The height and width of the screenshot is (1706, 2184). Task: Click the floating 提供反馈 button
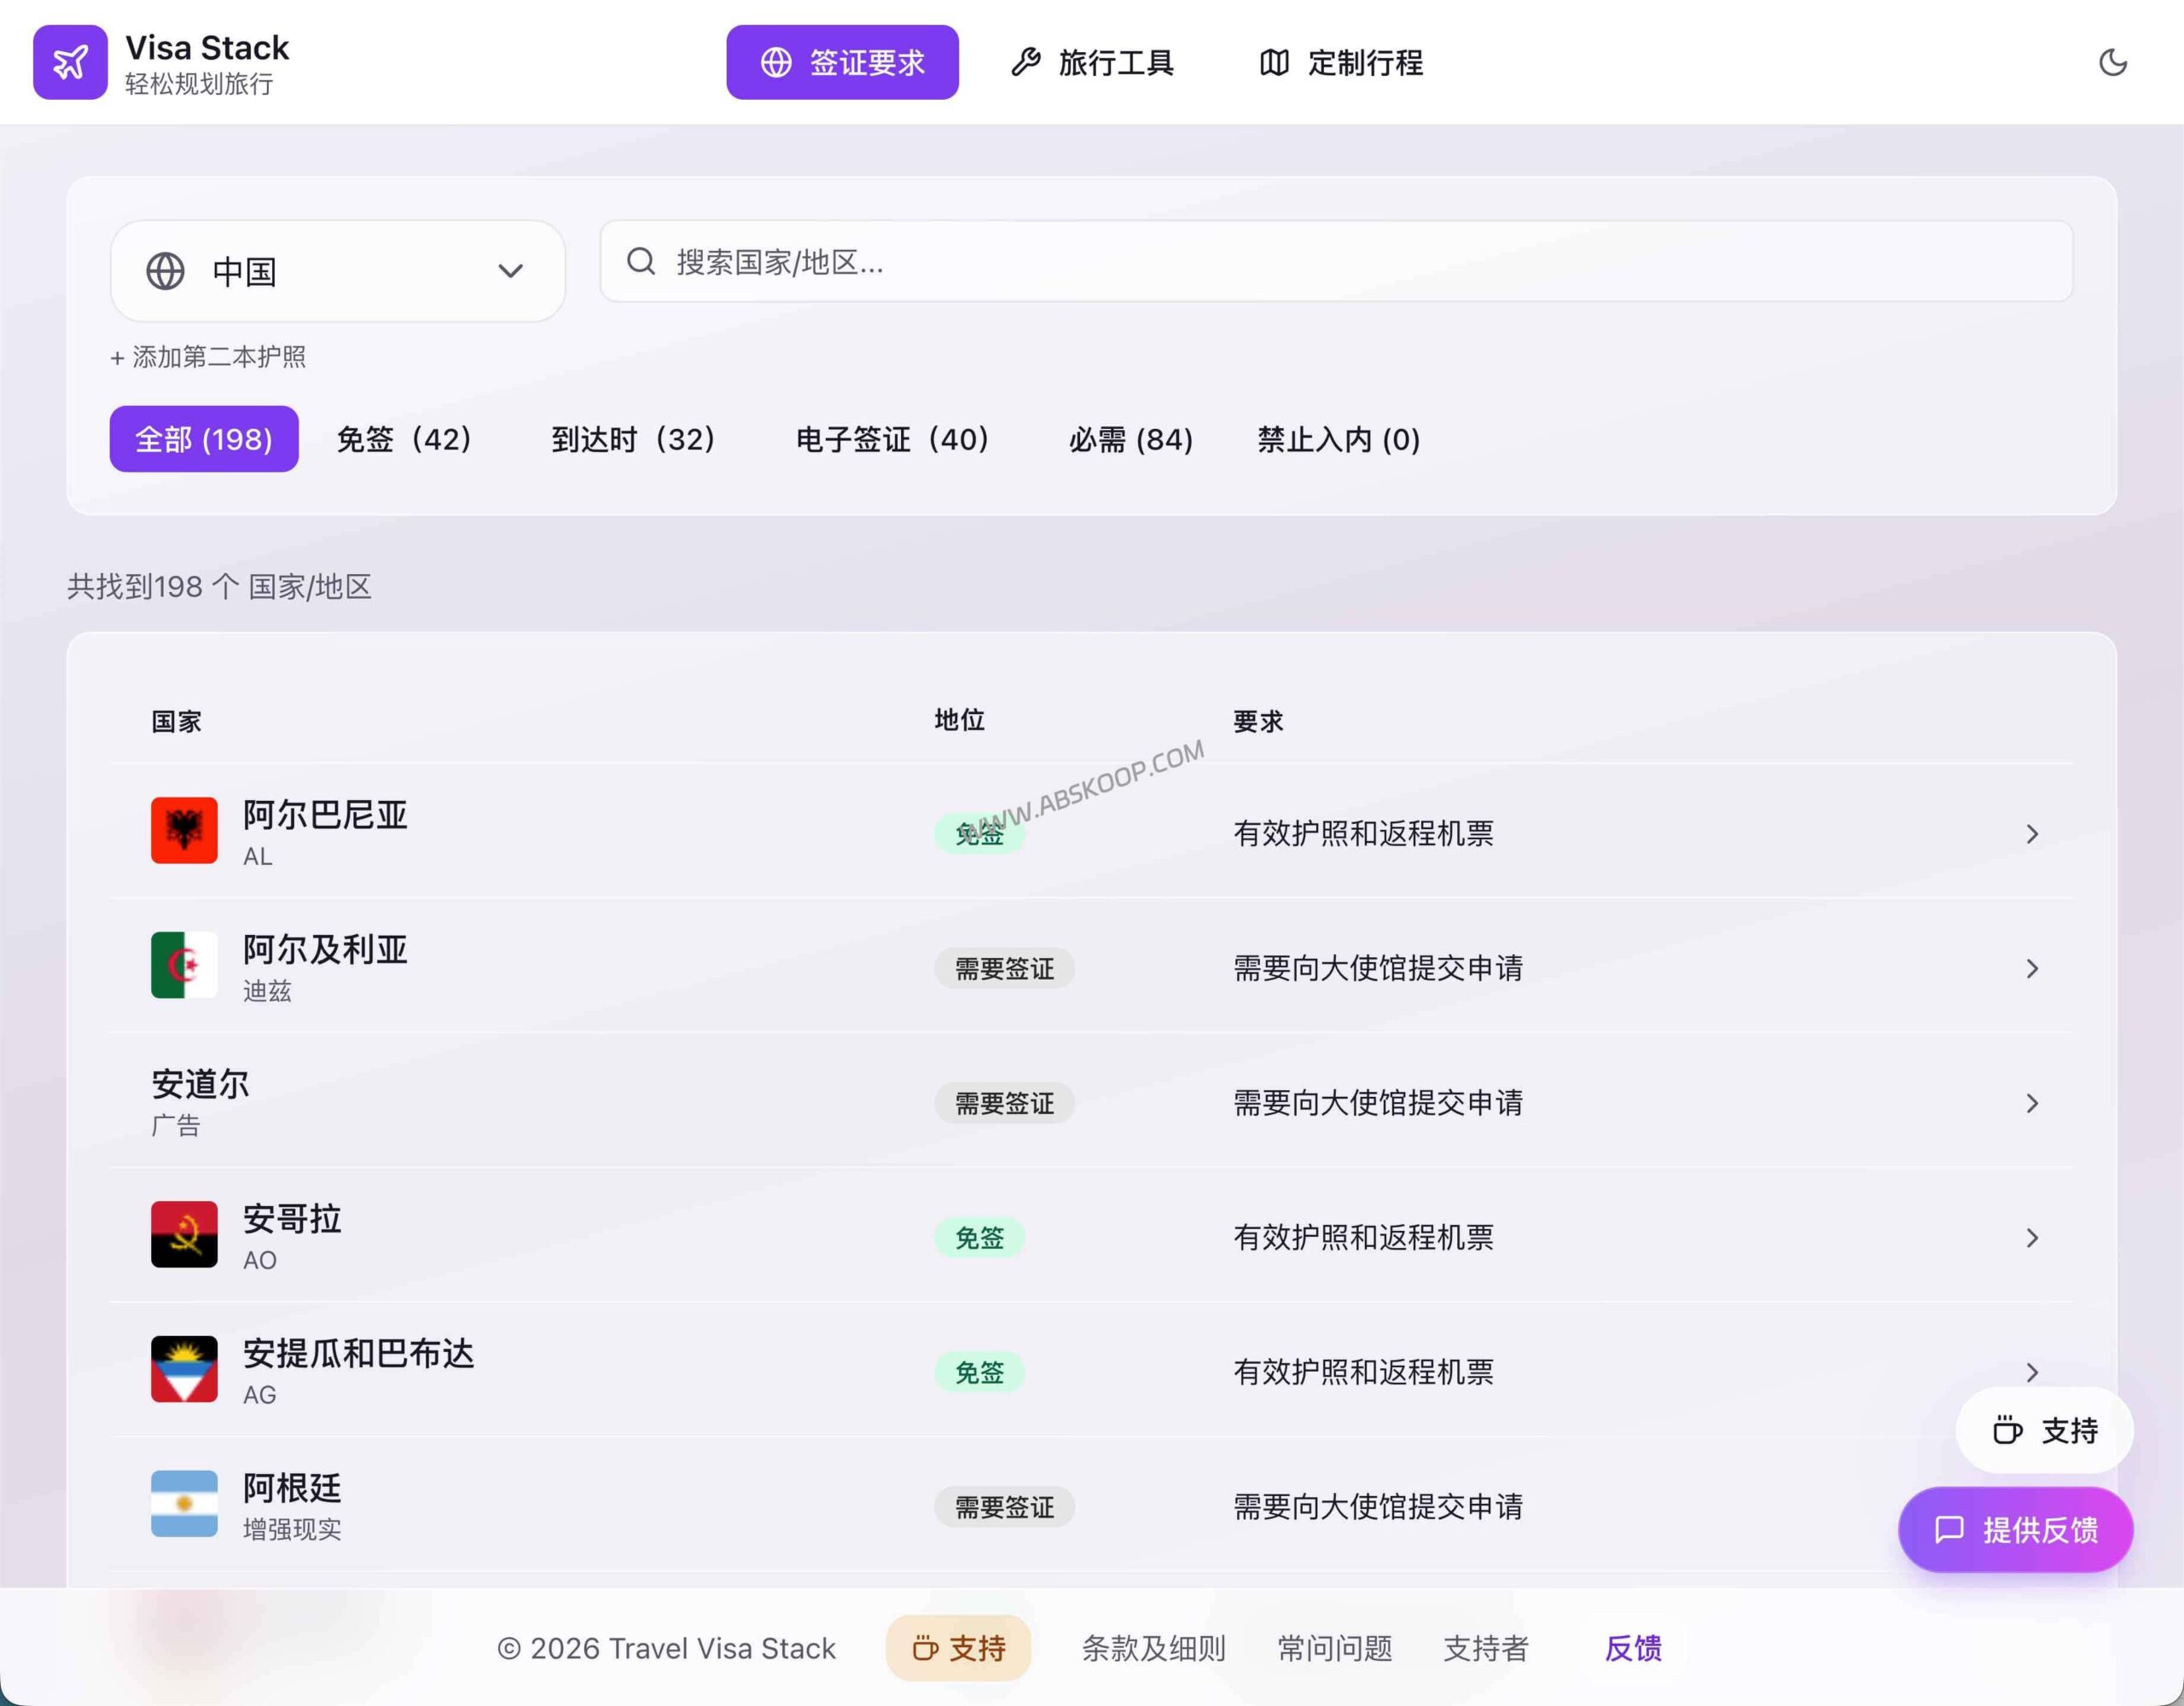tap(2015, 1529)
